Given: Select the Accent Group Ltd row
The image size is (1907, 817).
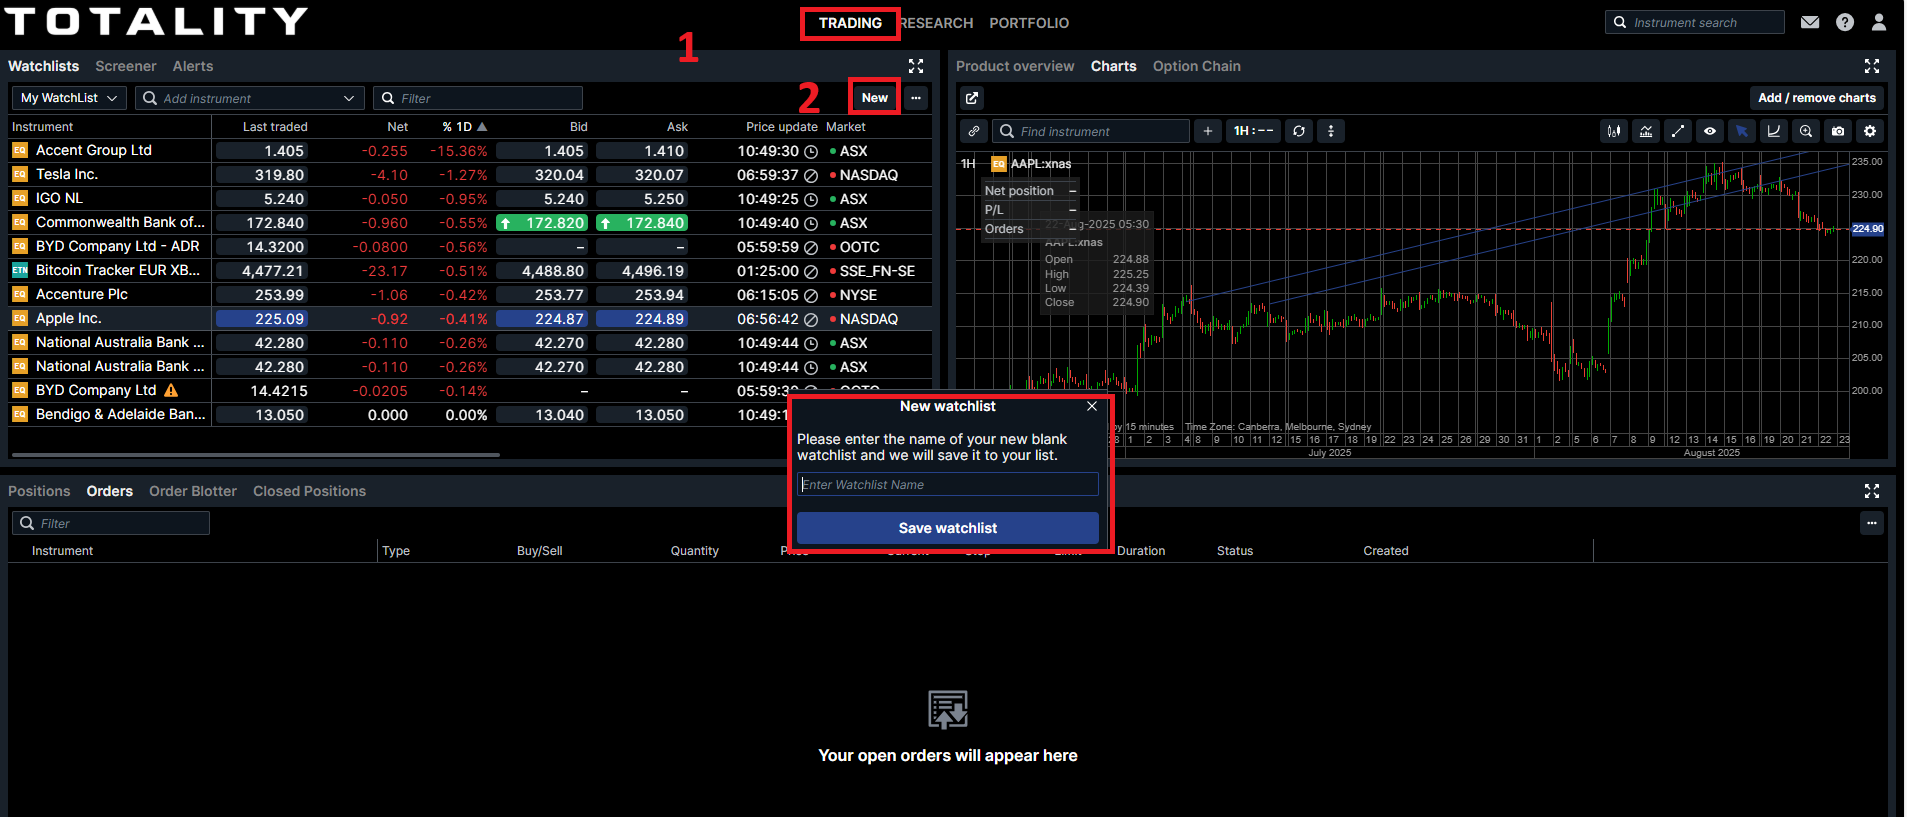Looking at the screenshot, I should coord(470,150).
